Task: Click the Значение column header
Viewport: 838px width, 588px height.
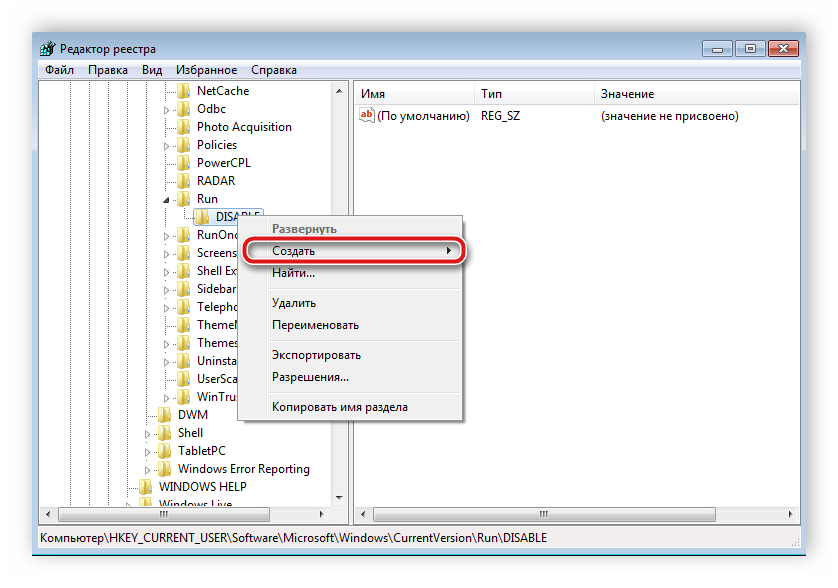Action: coord(627,94)
